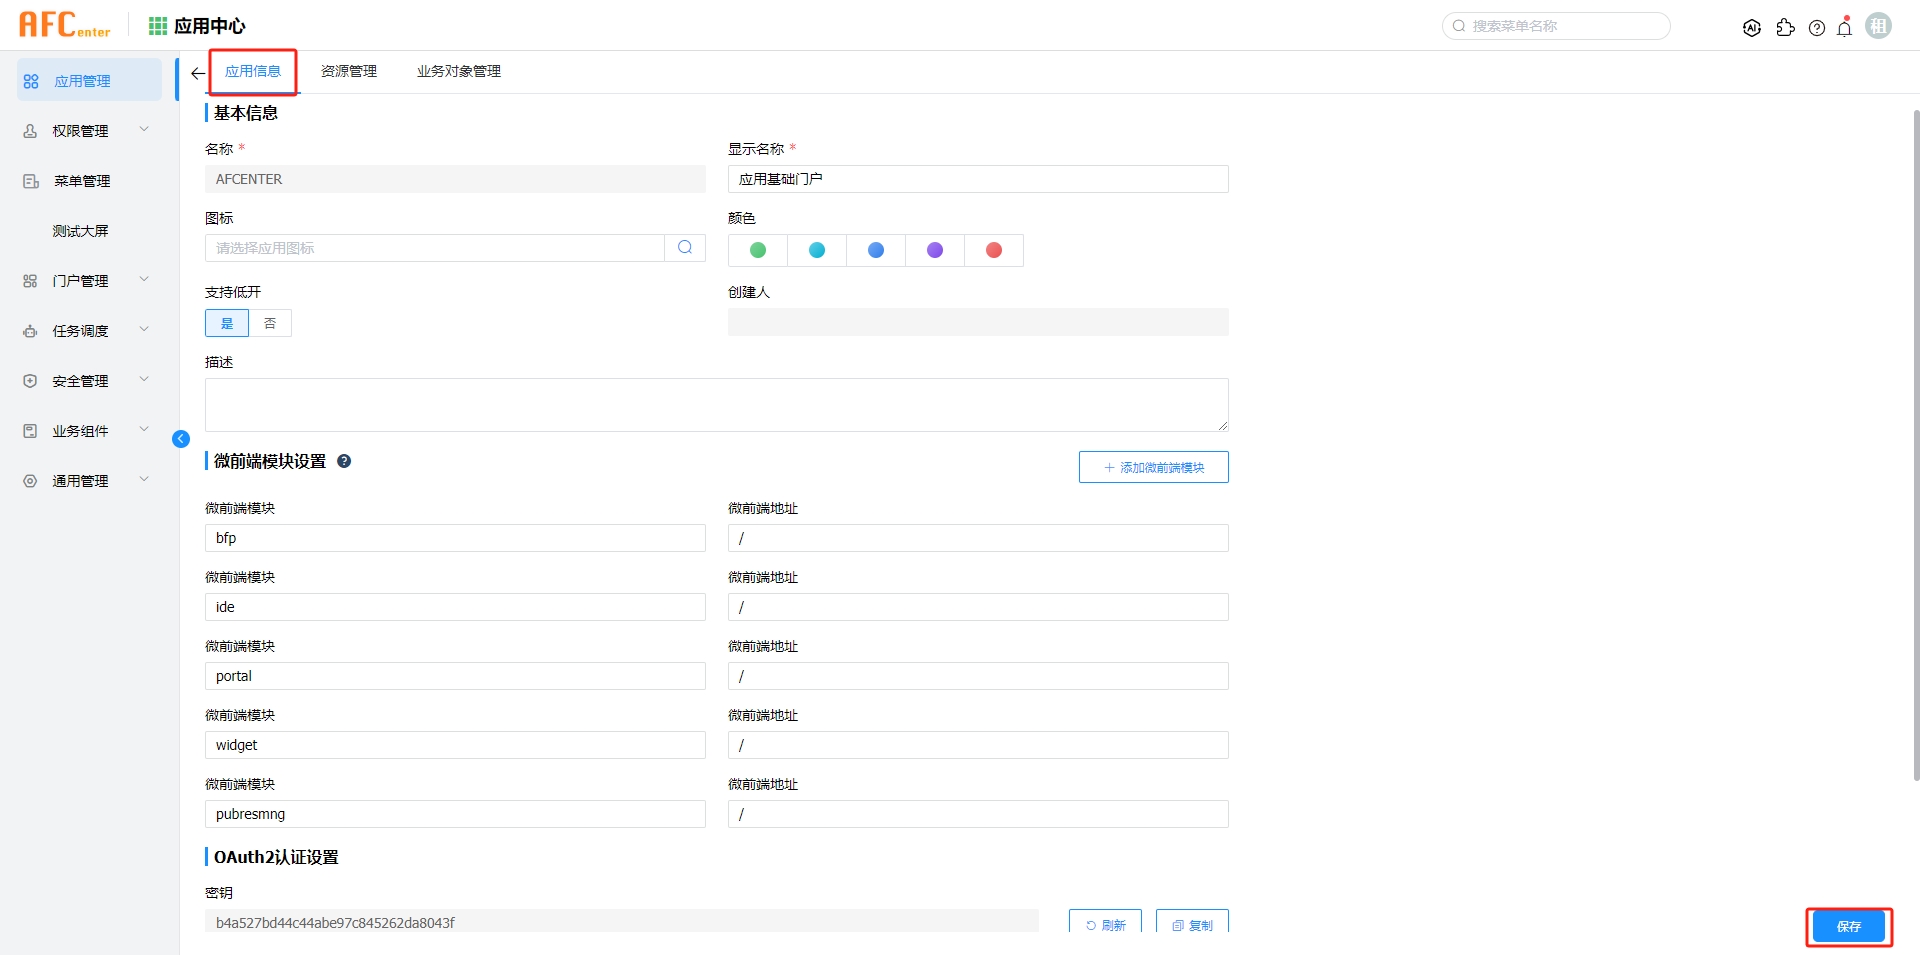Select 否 for 支持低开

tap(270, 323)
